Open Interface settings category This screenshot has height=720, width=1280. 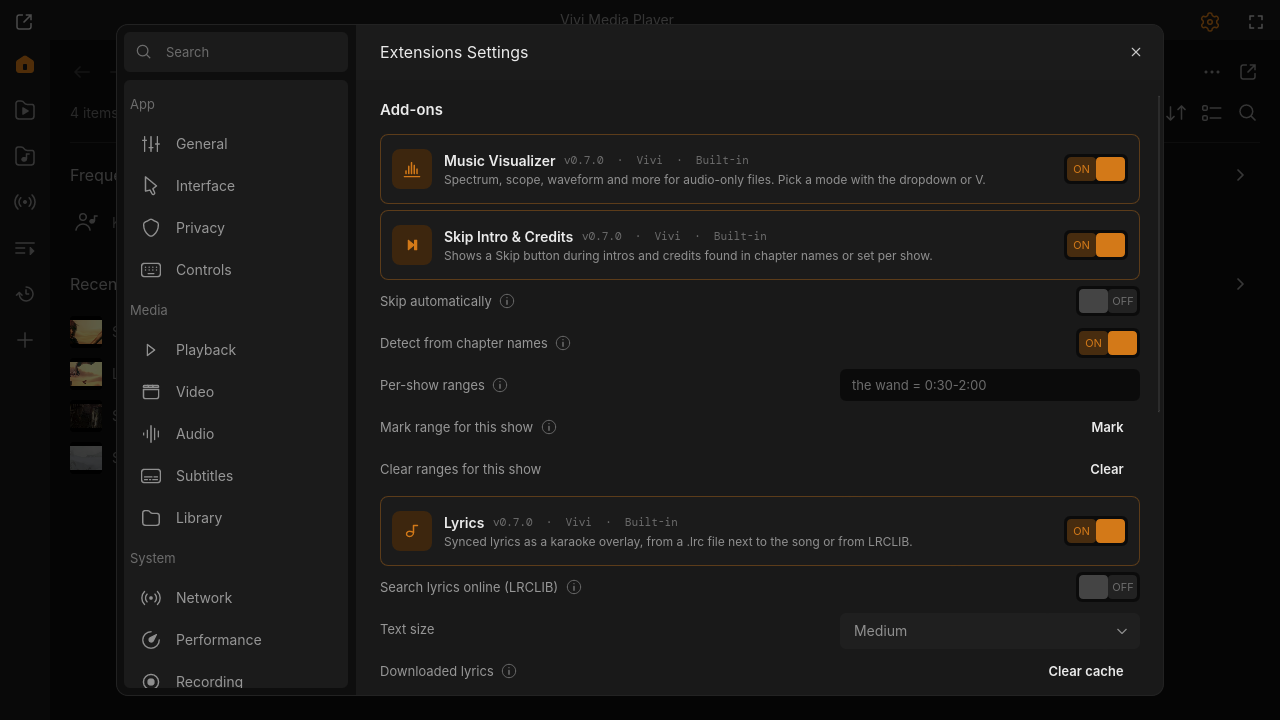coord(236,186)
